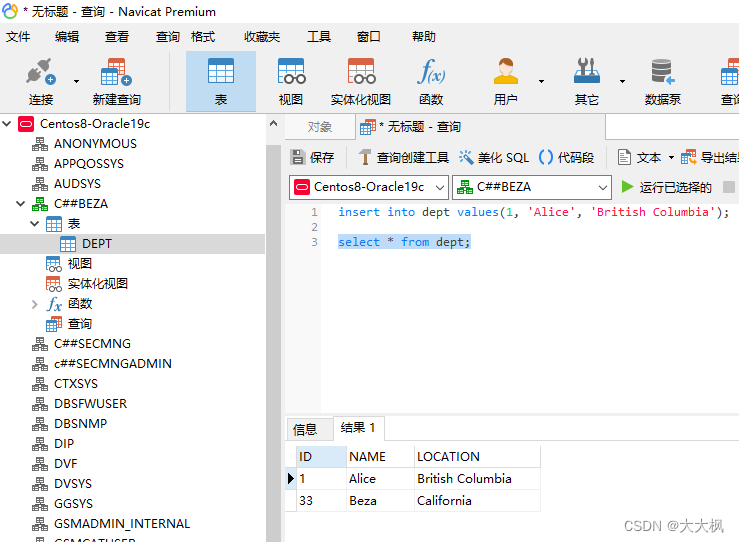
Task: Expand the 文本 dropdown arrow
Action: pyautogui.click(x=671, y=157)
